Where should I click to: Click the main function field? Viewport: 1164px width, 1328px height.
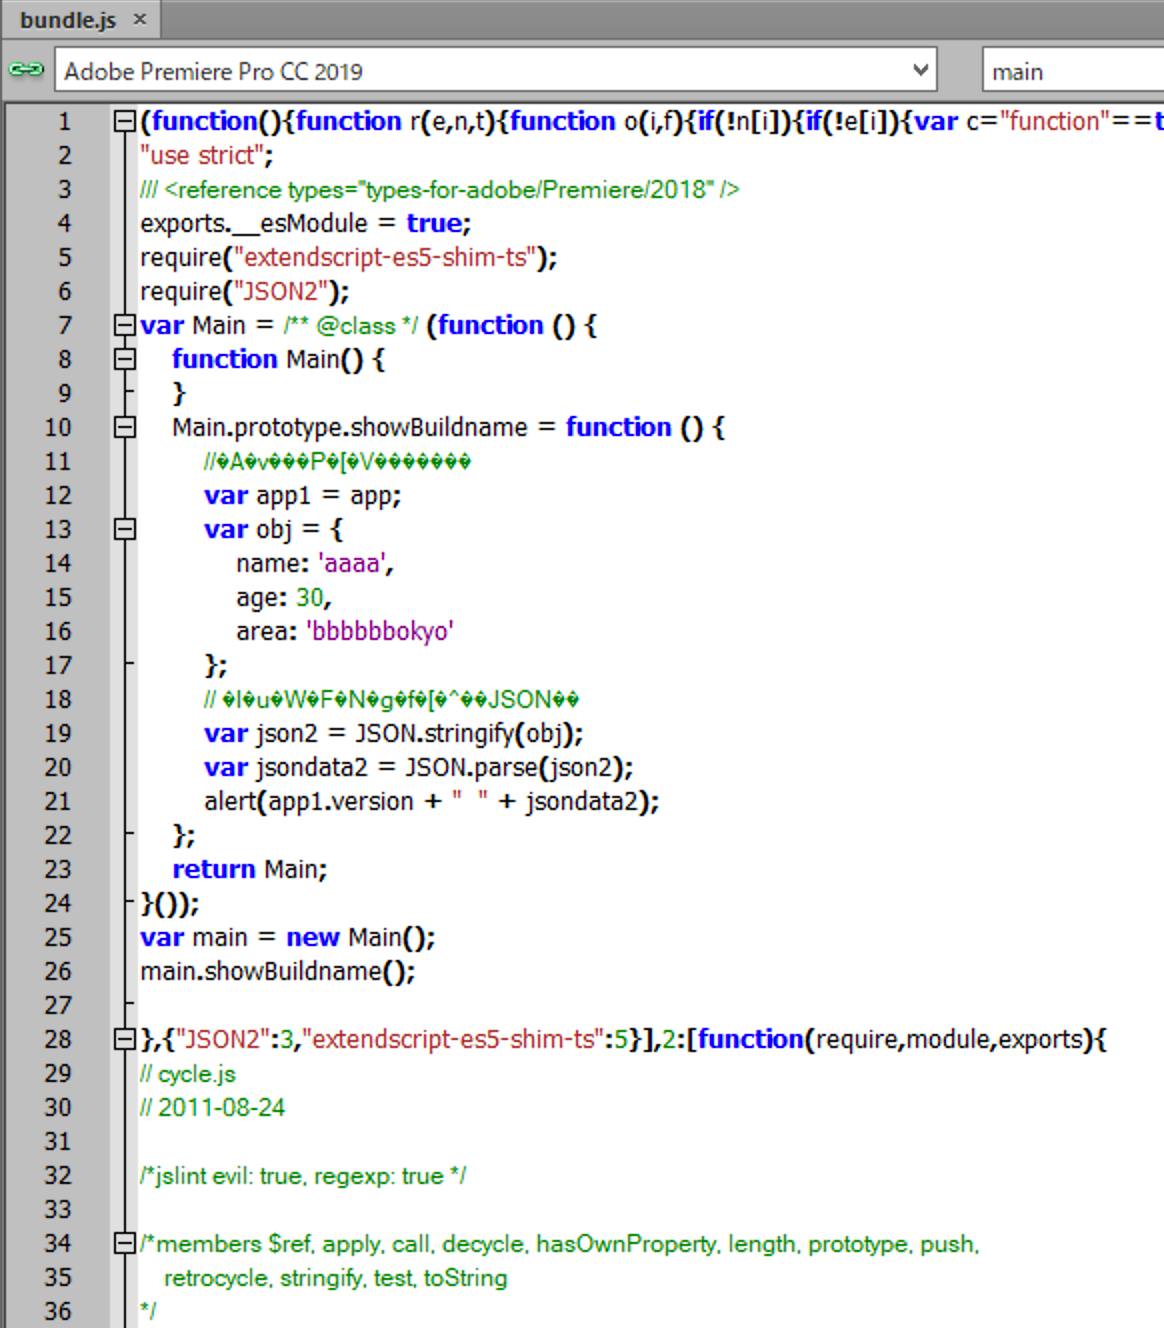click(x=1073, y=71)
